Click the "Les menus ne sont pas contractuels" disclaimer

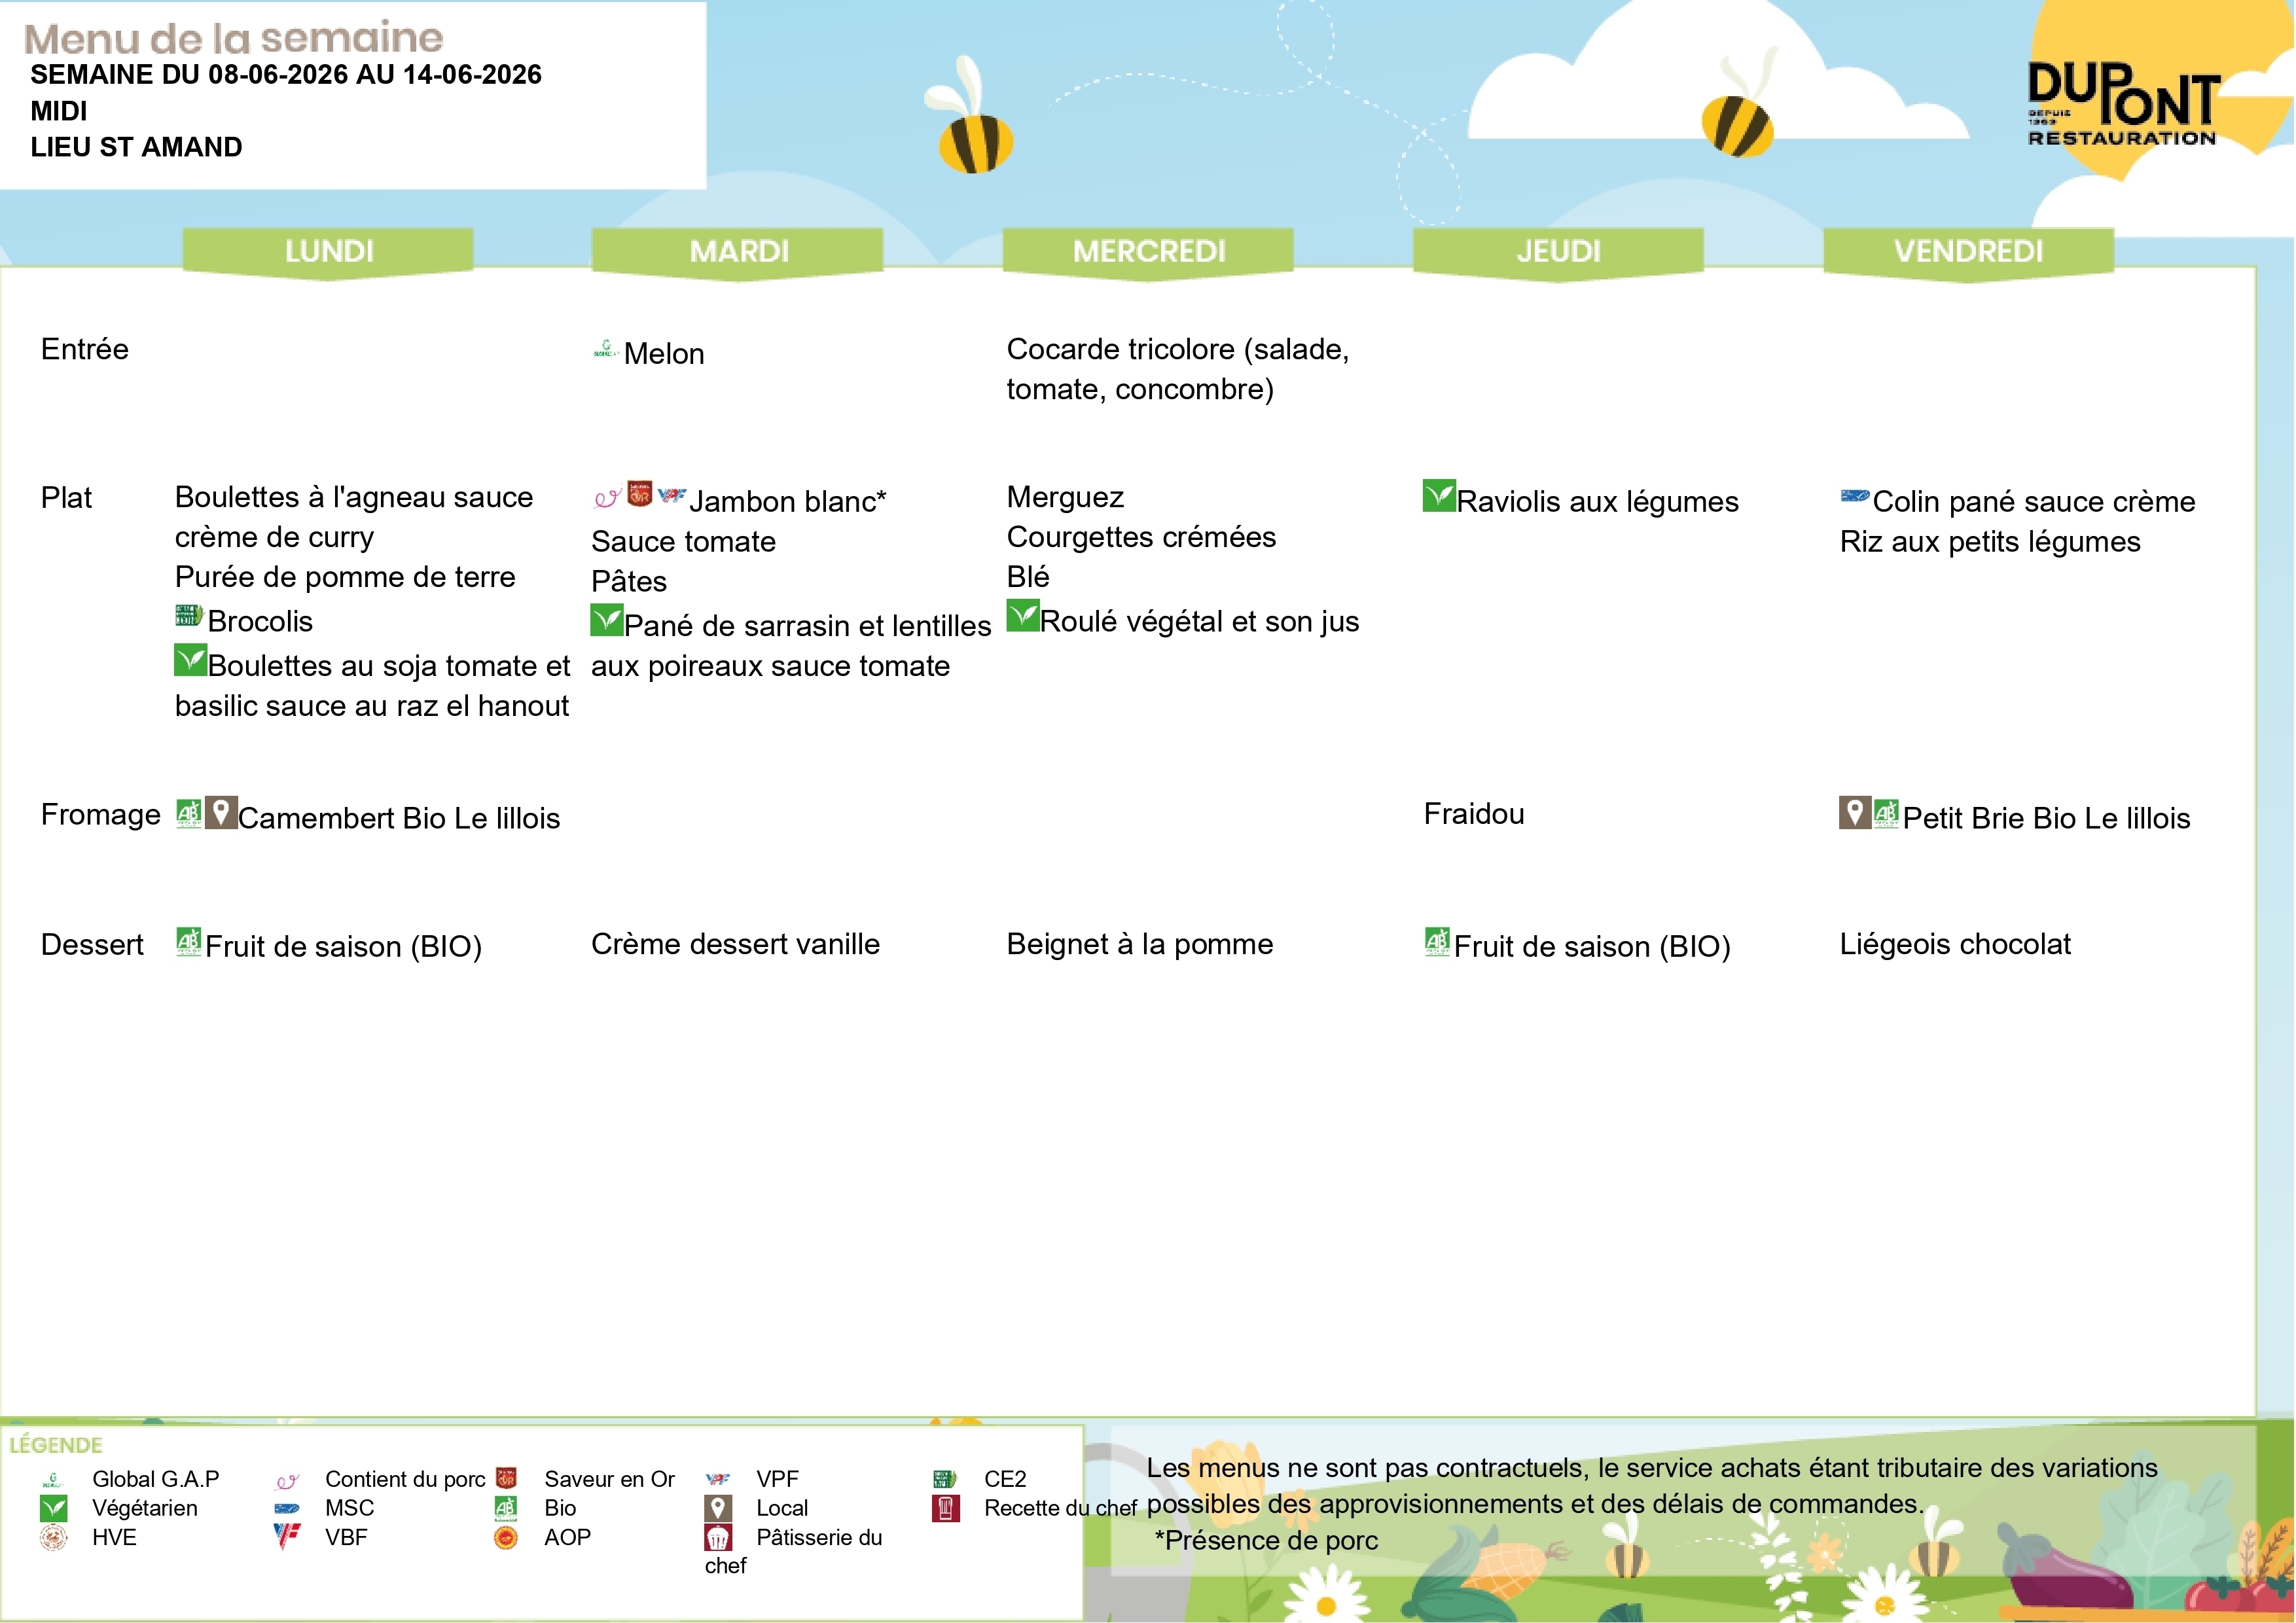click(x=1652, y=1486)
